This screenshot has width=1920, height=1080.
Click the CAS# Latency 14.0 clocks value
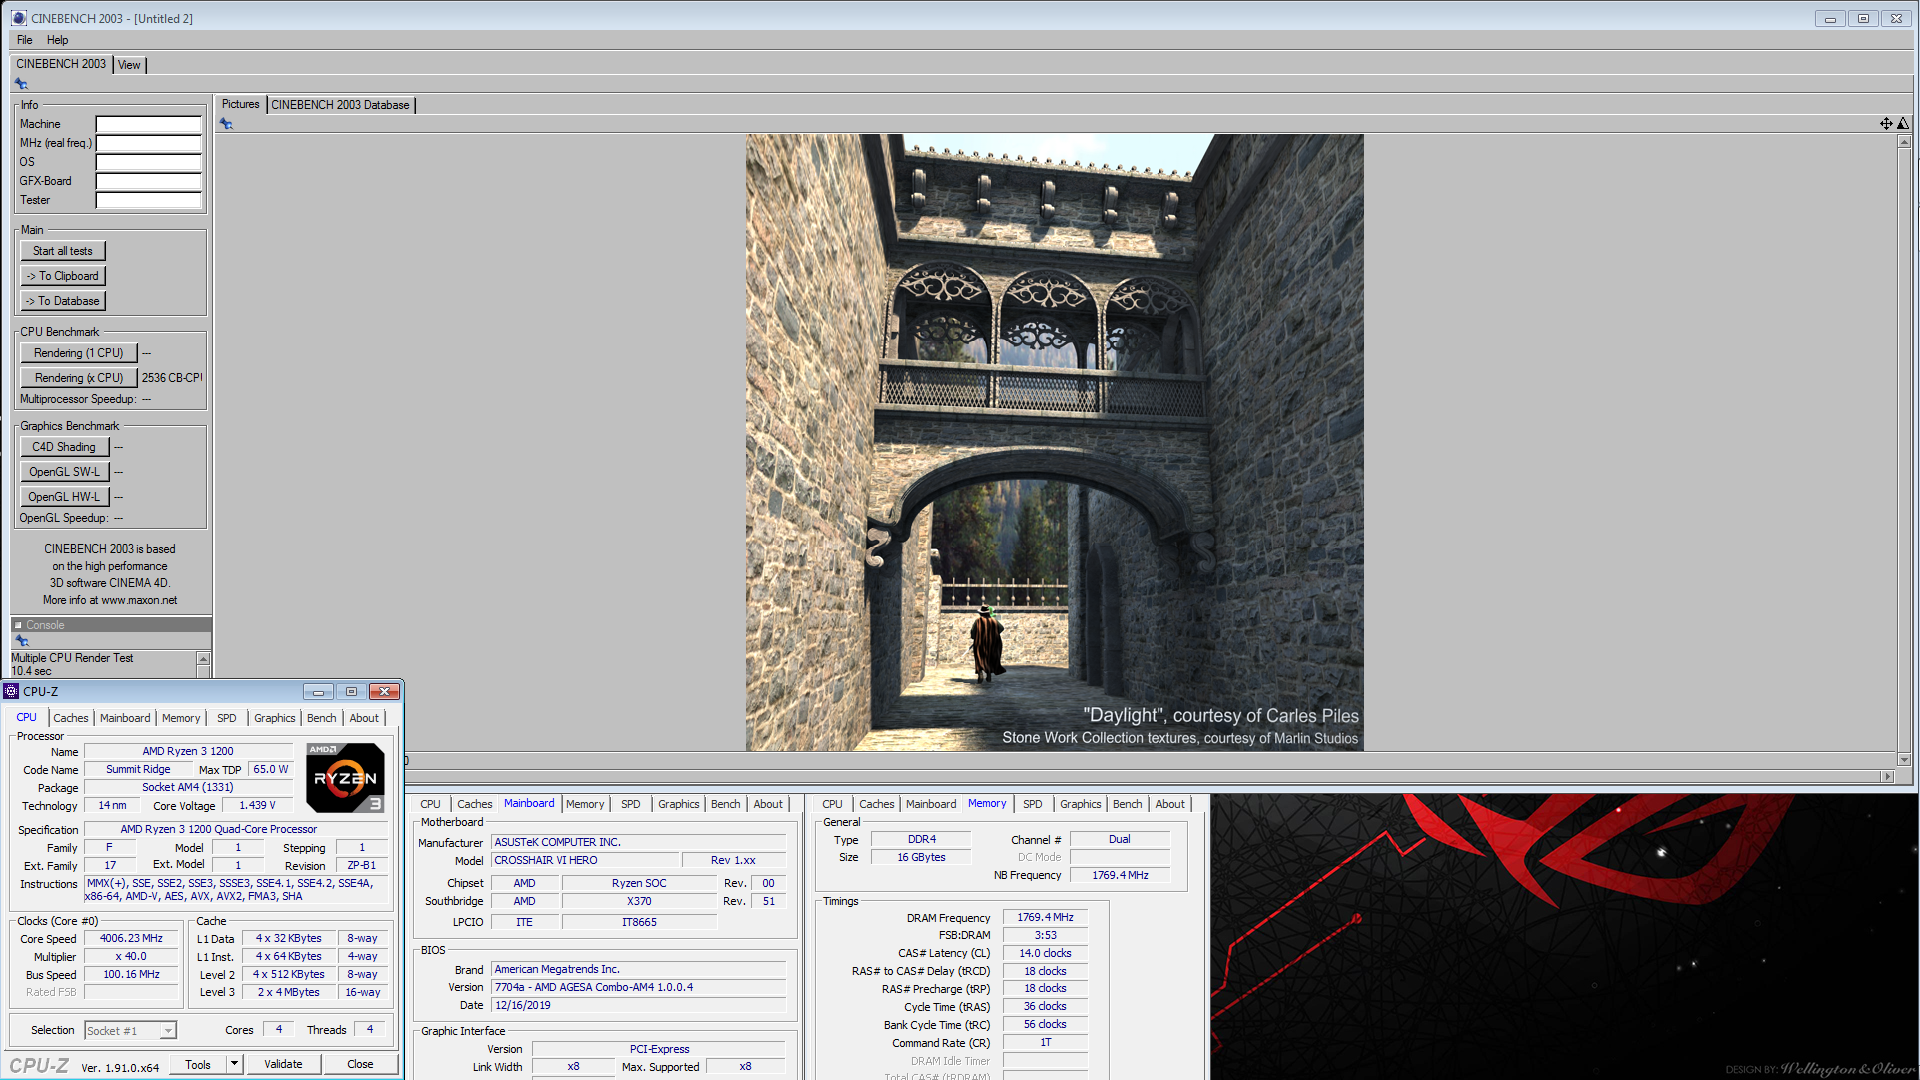pyautogui.click(x=1045, y=953)
